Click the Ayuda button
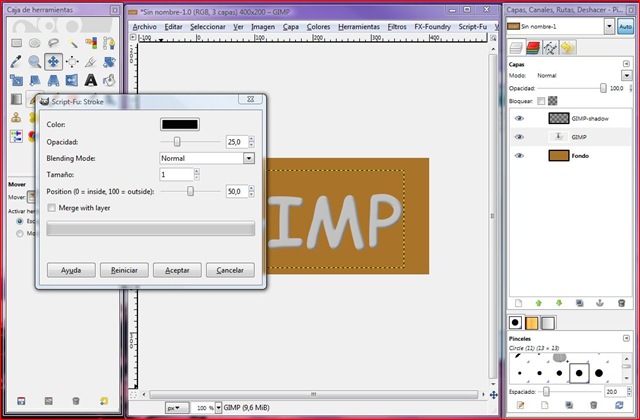640x420 pixels. click(71, 270)
